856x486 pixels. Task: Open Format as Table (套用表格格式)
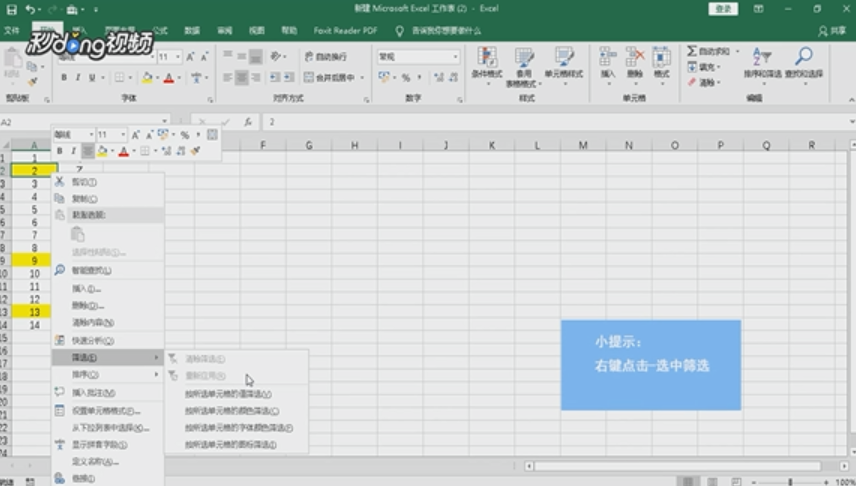(x=524, y=67)
